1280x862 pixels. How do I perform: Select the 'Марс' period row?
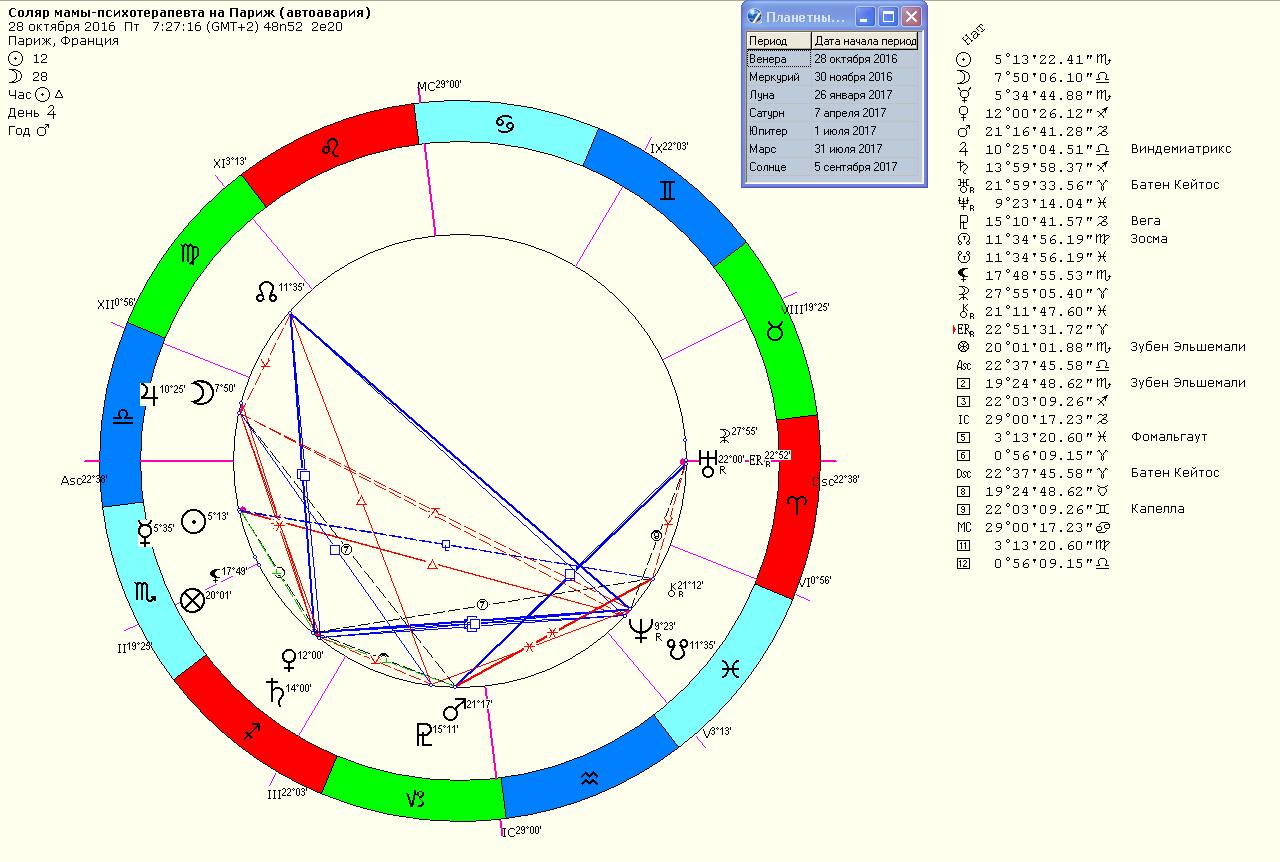tap(832, 149)
